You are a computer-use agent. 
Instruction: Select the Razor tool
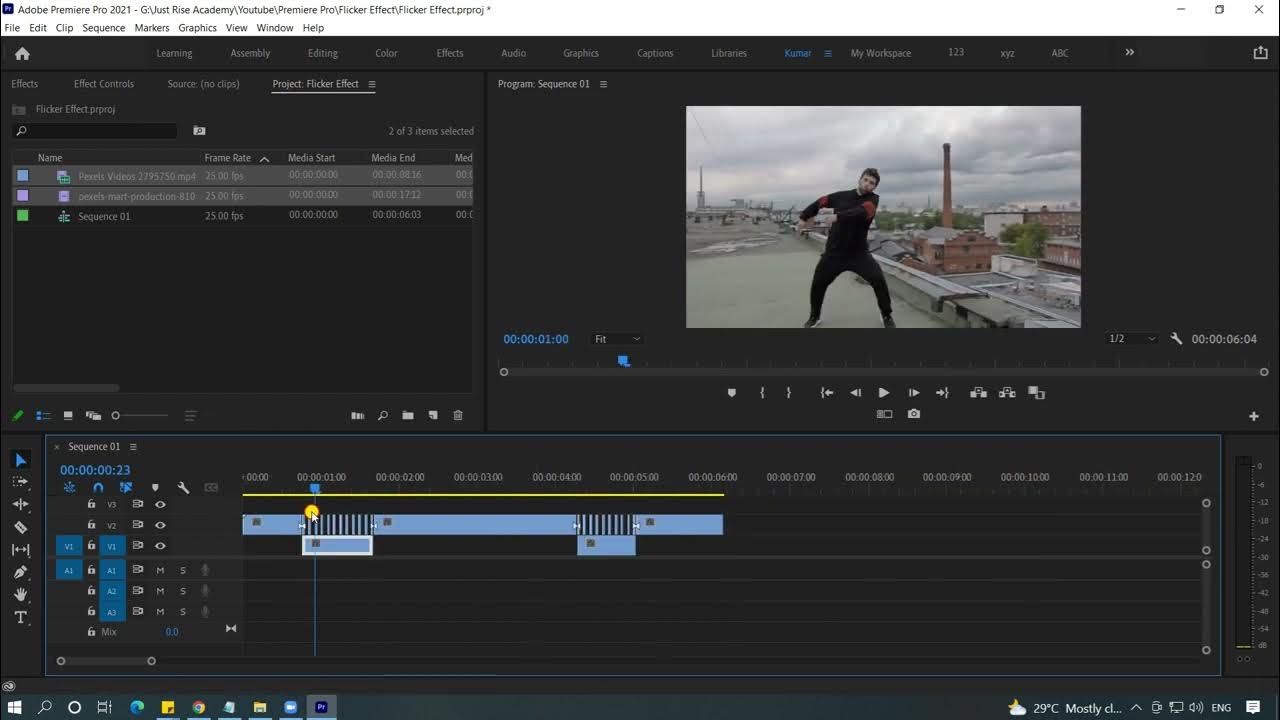coord(21,527)
